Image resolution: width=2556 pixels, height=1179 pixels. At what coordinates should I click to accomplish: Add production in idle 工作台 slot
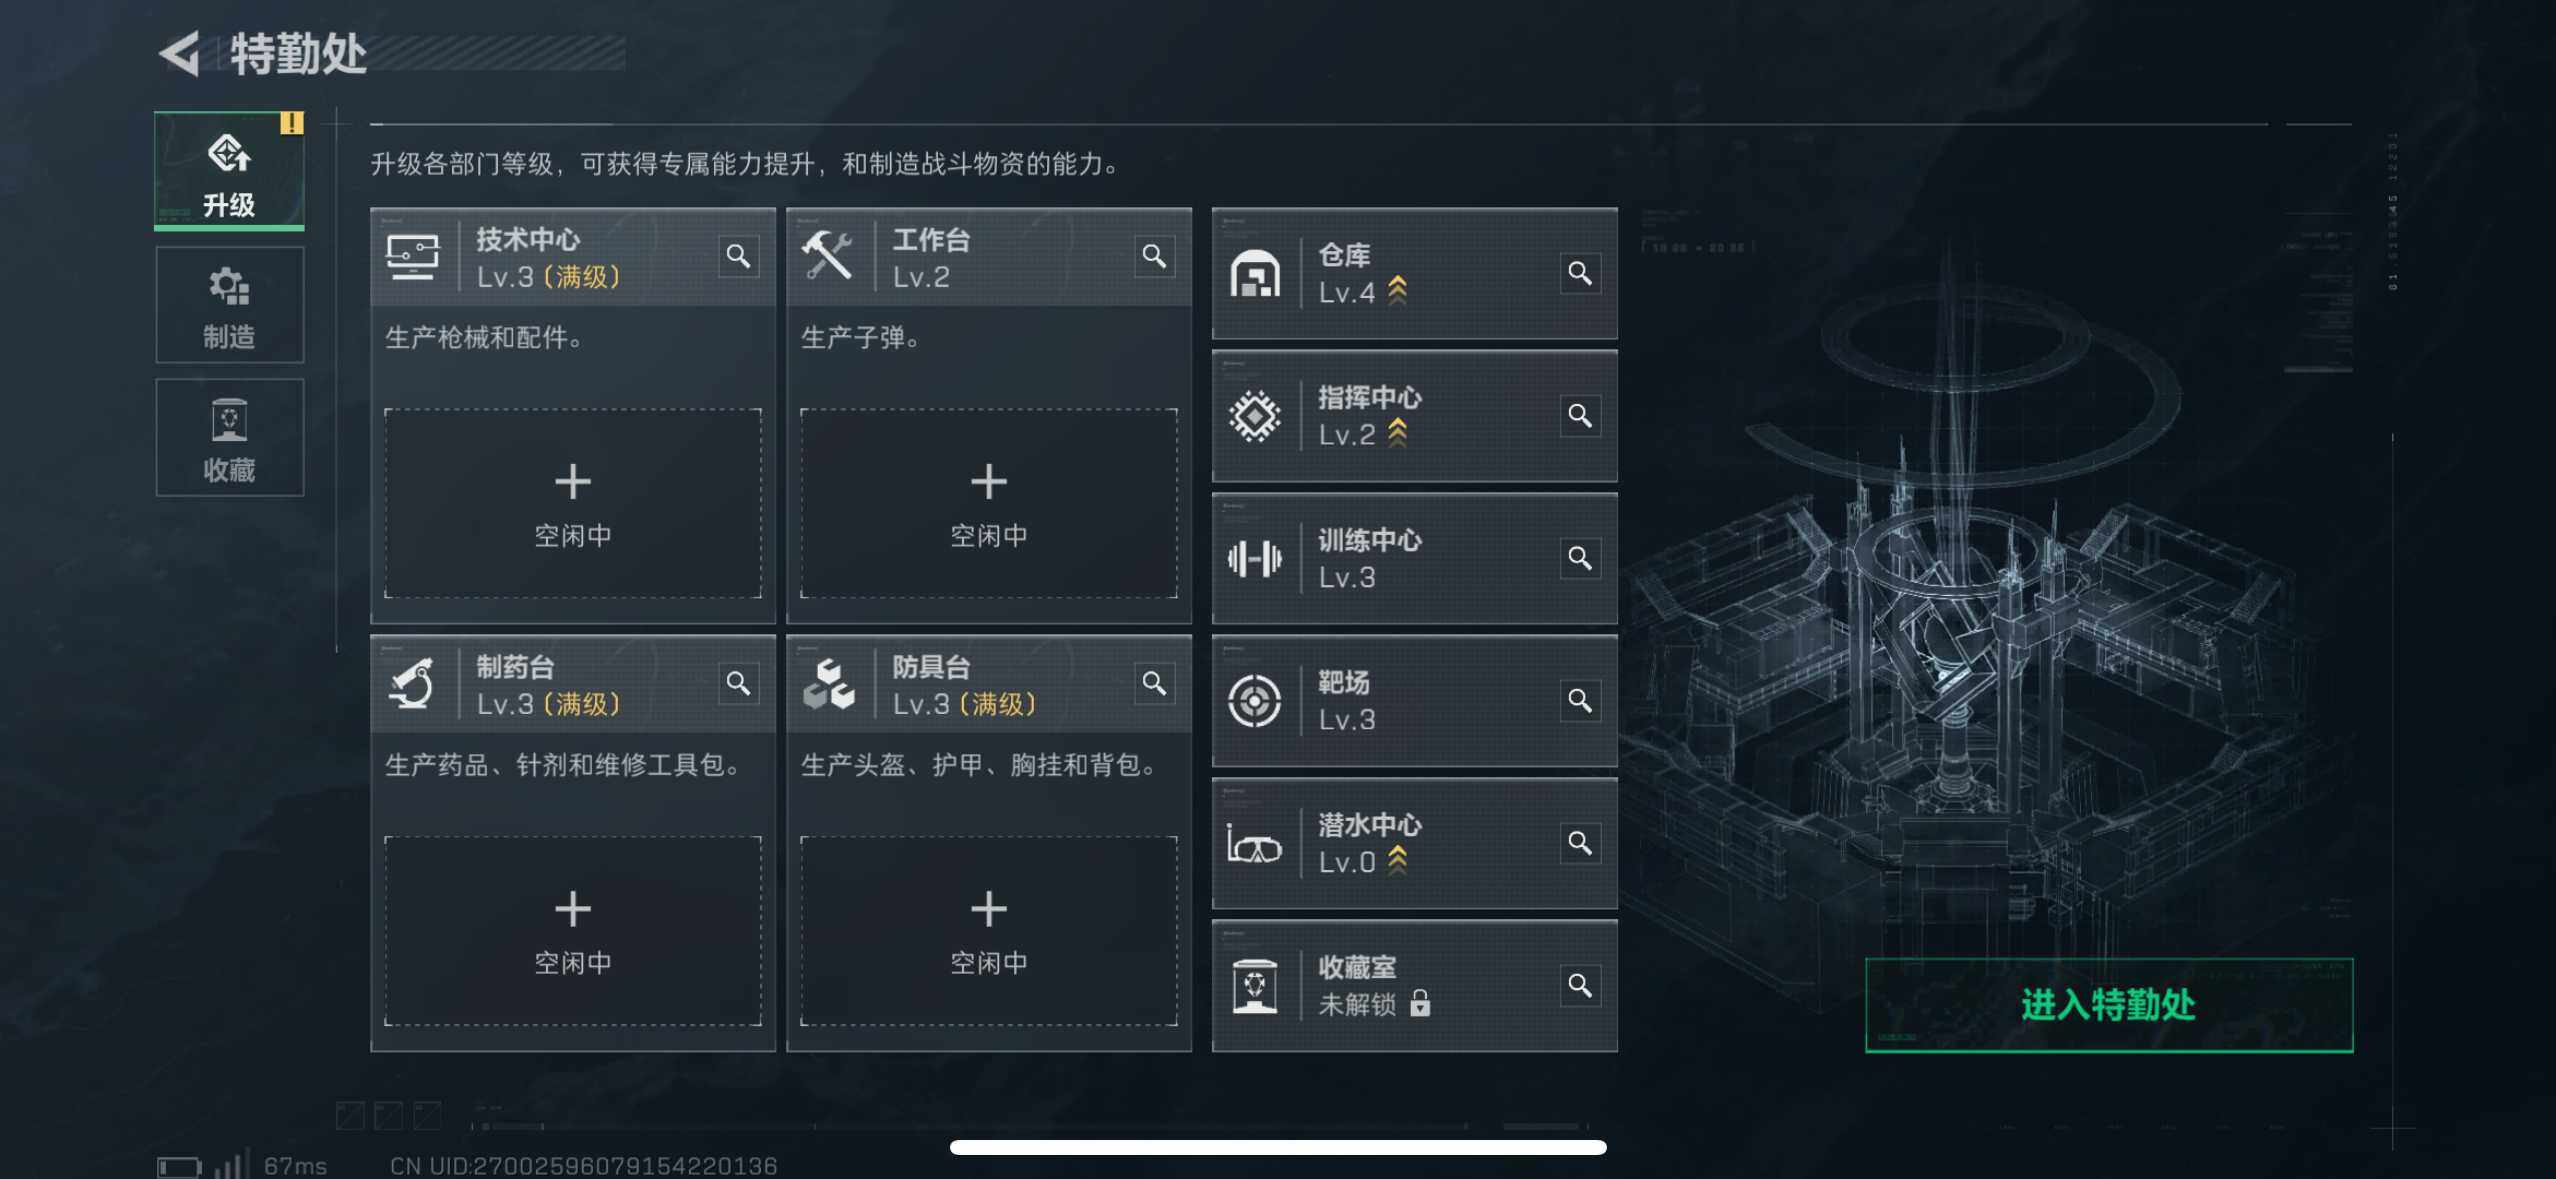click(989, 503)
